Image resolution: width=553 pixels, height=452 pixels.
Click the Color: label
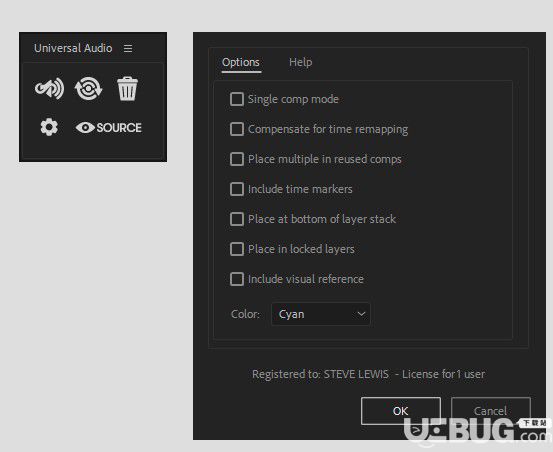pos(245,314)
